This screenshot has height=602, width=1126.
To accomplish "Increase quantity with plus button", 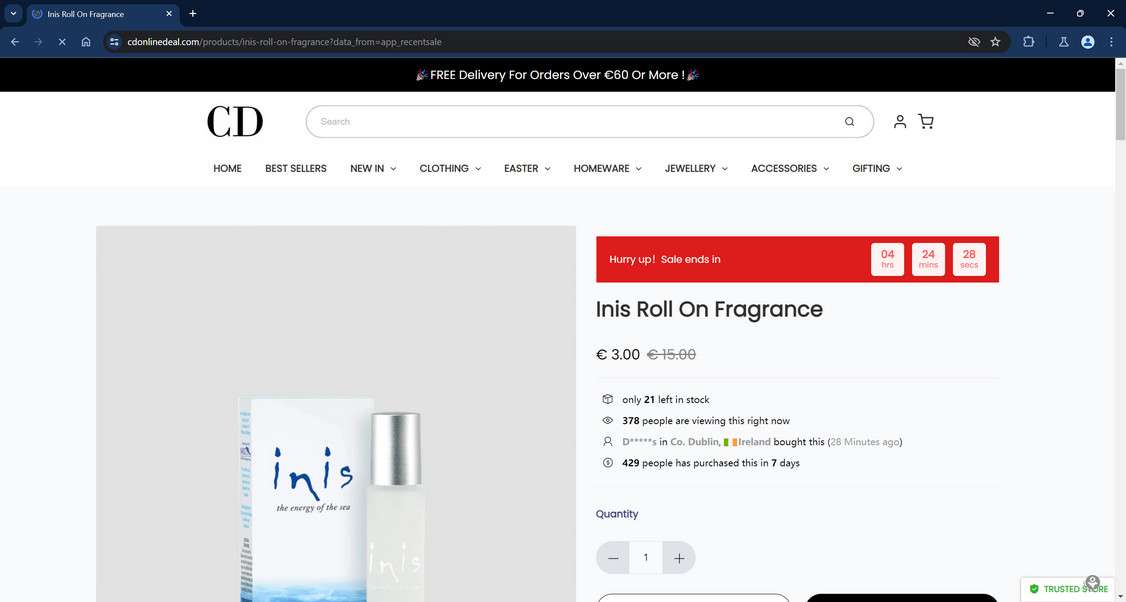I will pyautogui.click(x=679, y=557).
